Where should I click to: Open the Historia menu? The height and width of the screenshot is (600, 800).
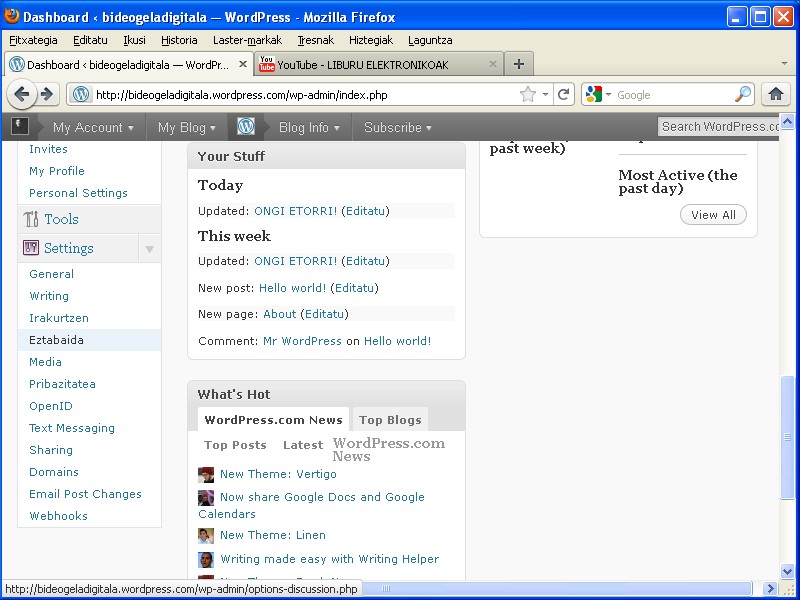179,40
